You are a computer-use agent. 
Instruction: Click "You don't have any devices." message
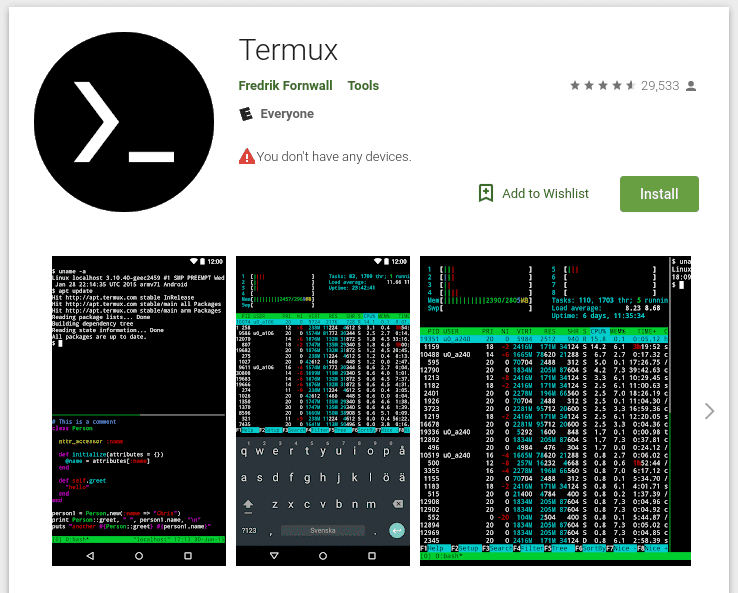point(334,157)
